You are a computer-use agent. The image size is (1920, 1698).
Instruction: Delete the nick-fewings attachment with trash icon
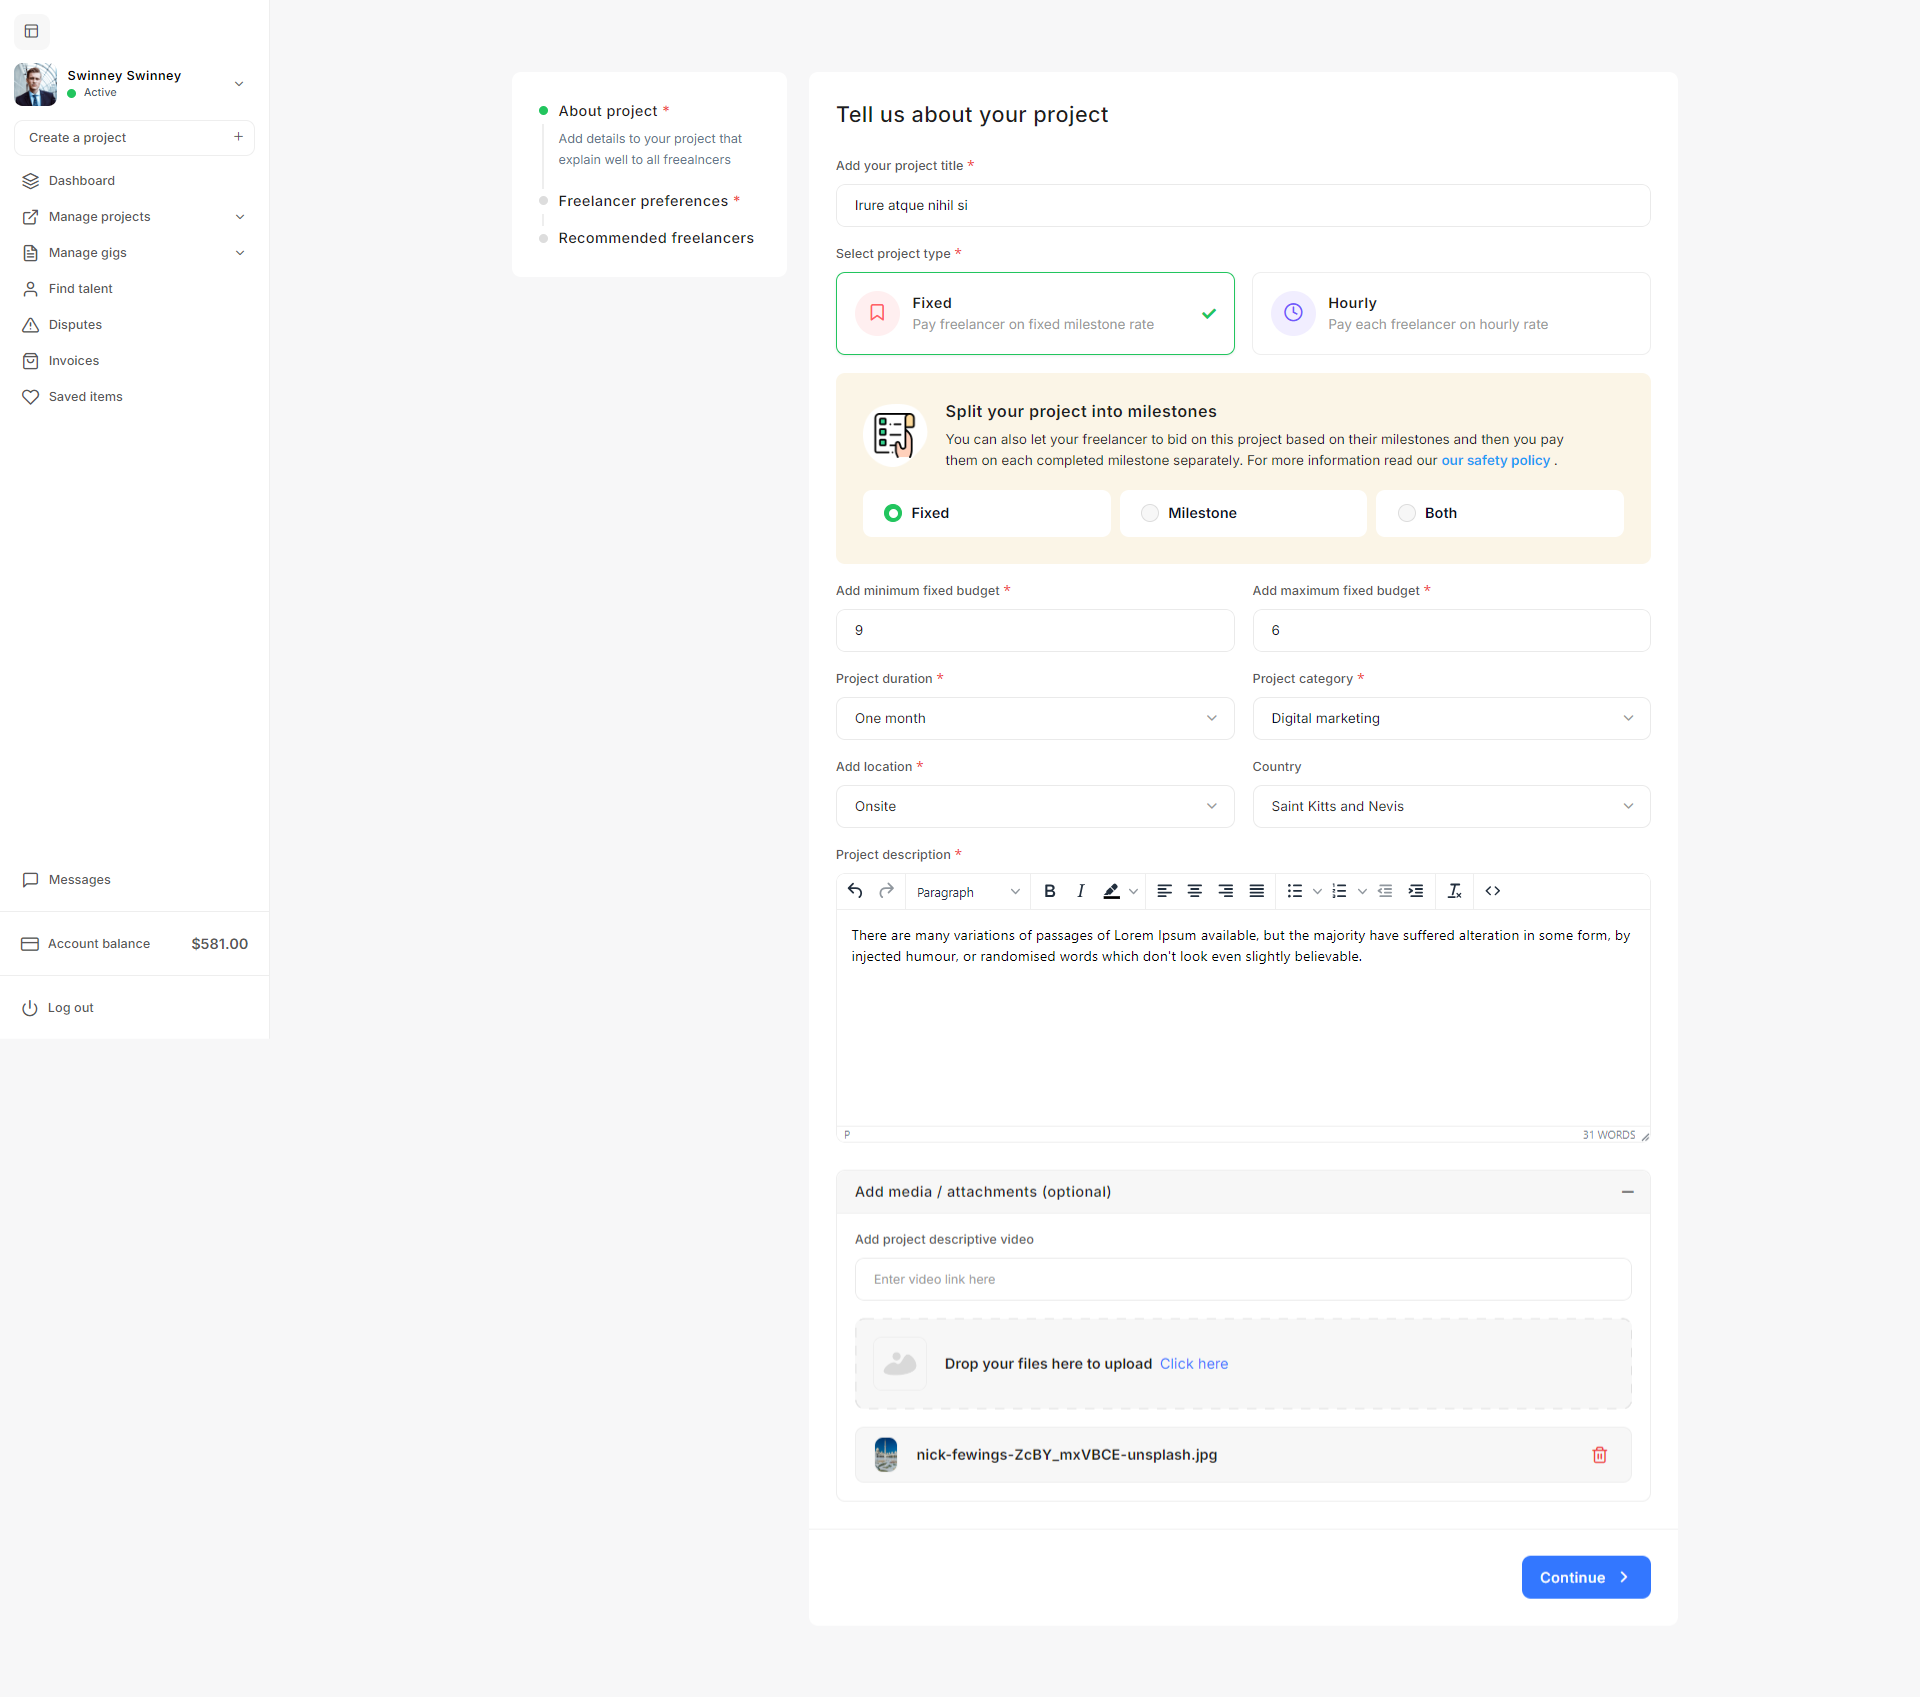pos(1599,1455)
